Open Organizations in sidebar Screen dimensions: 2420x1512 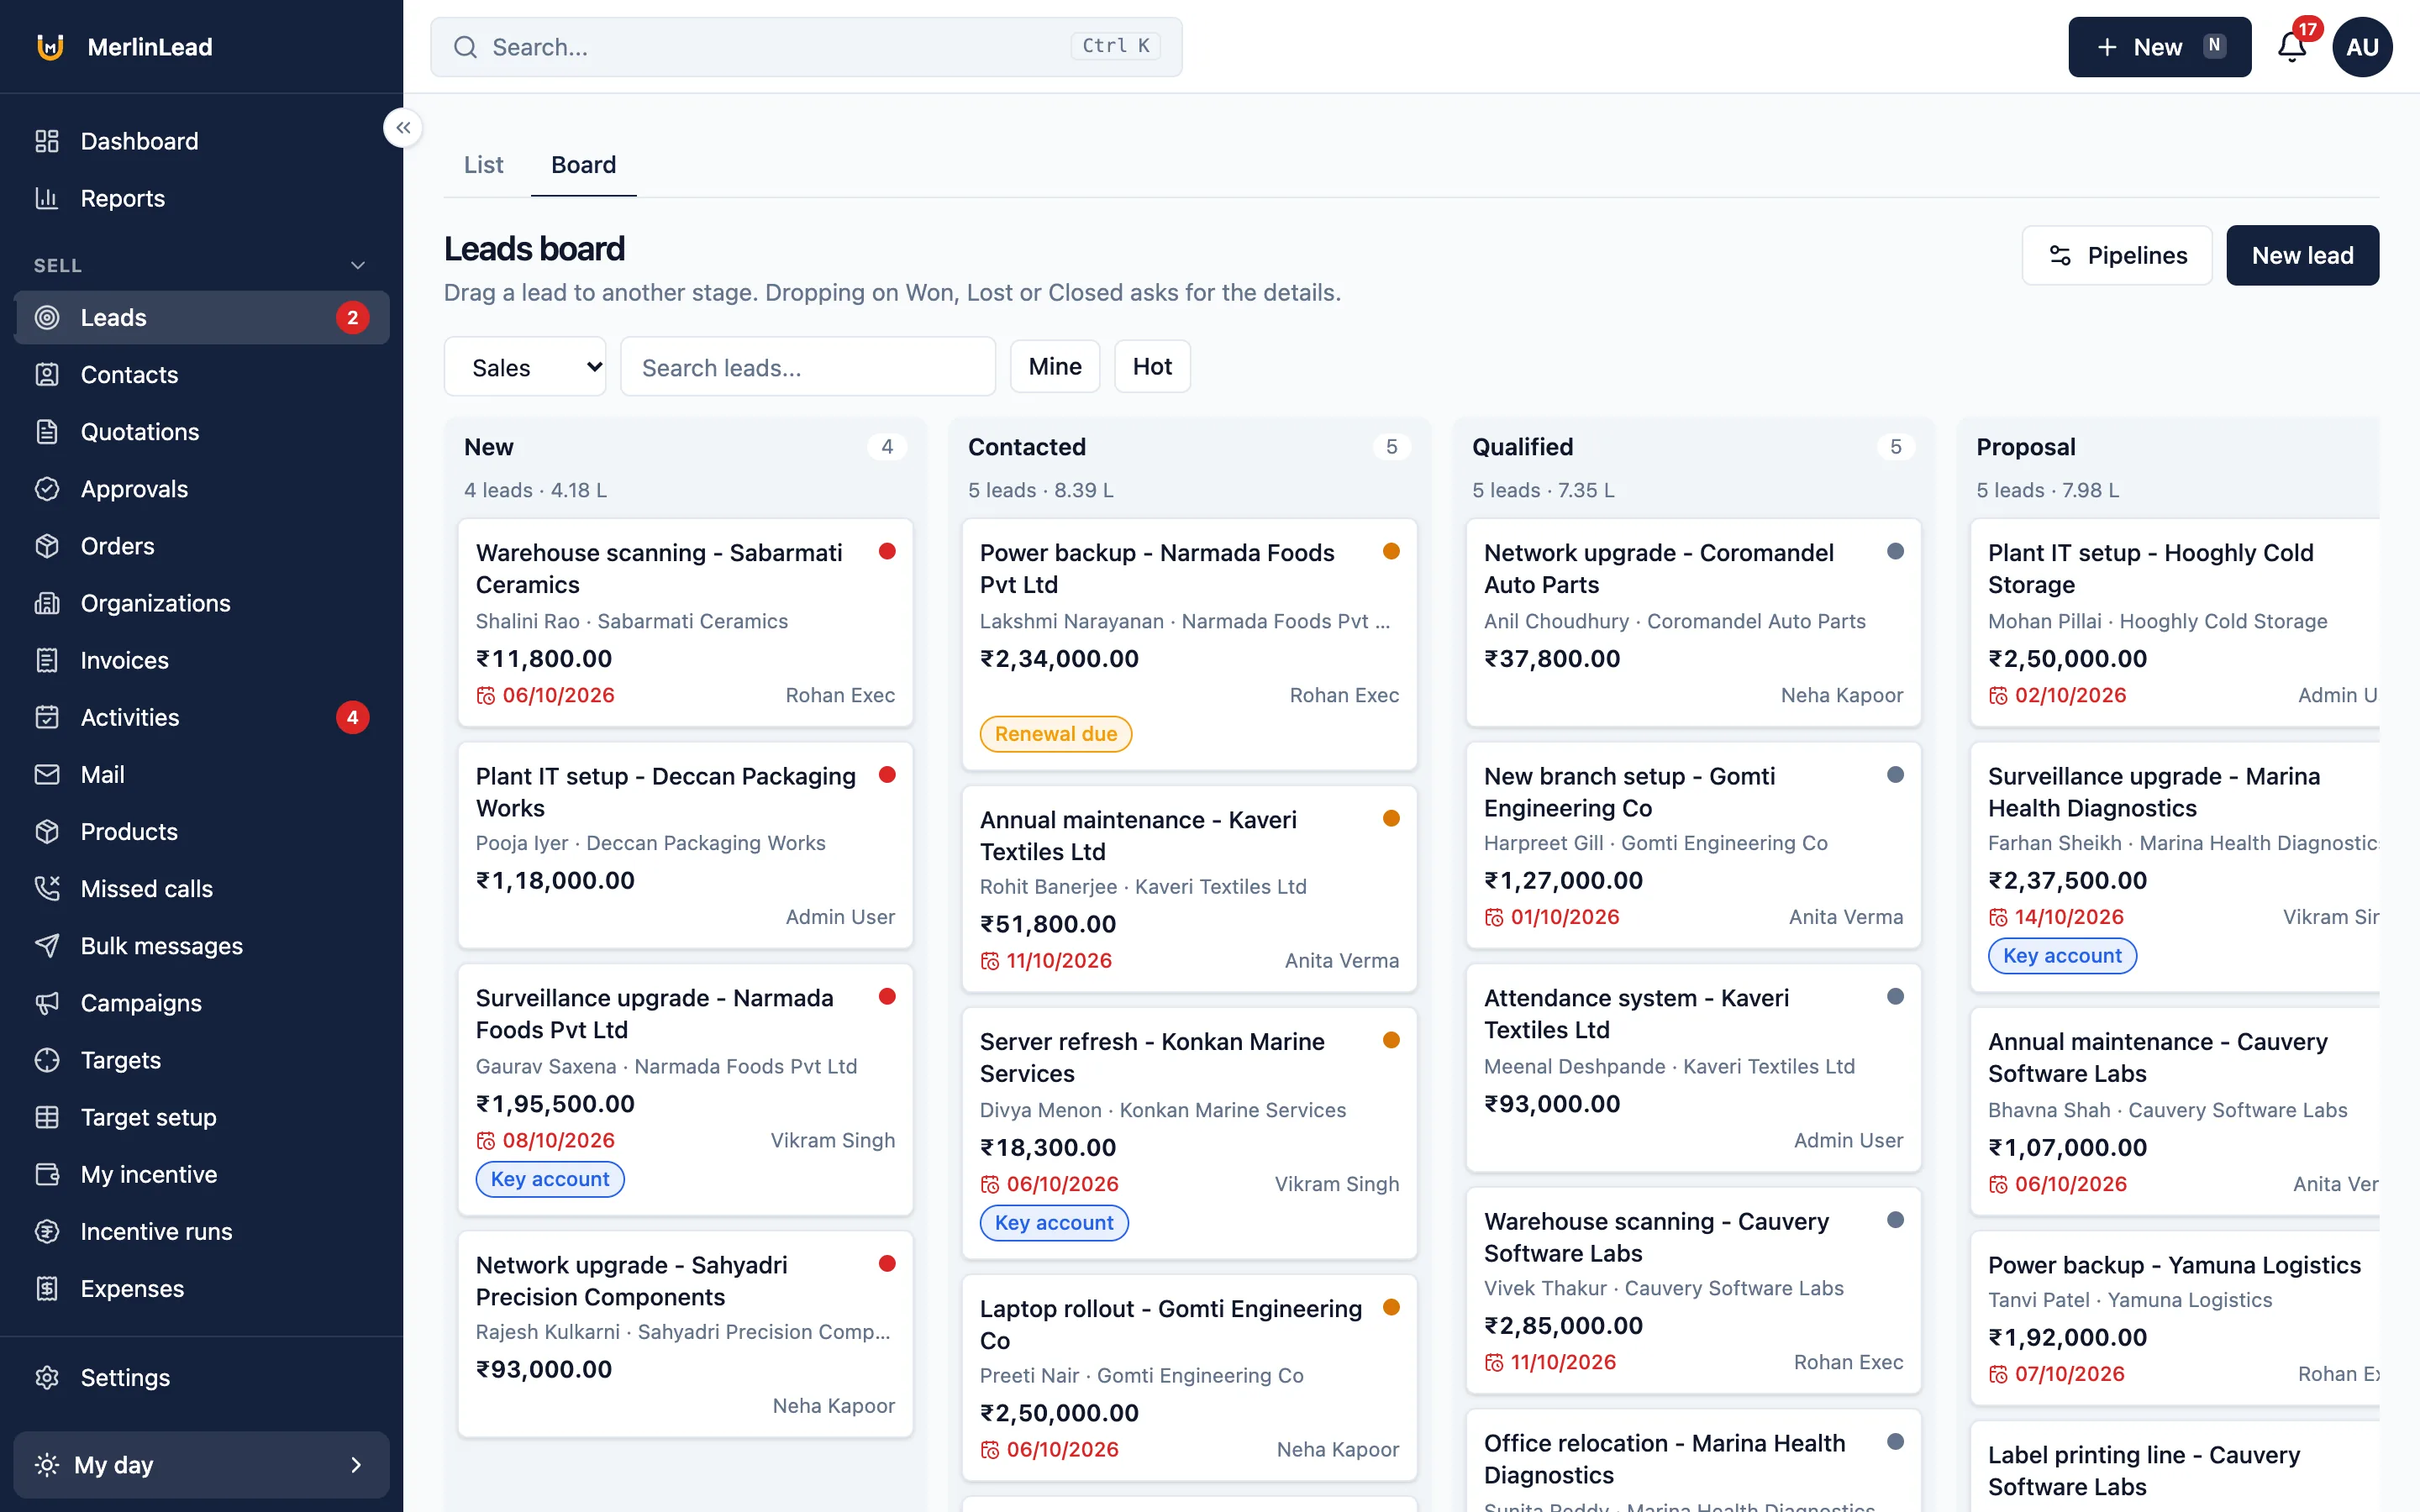201,602
